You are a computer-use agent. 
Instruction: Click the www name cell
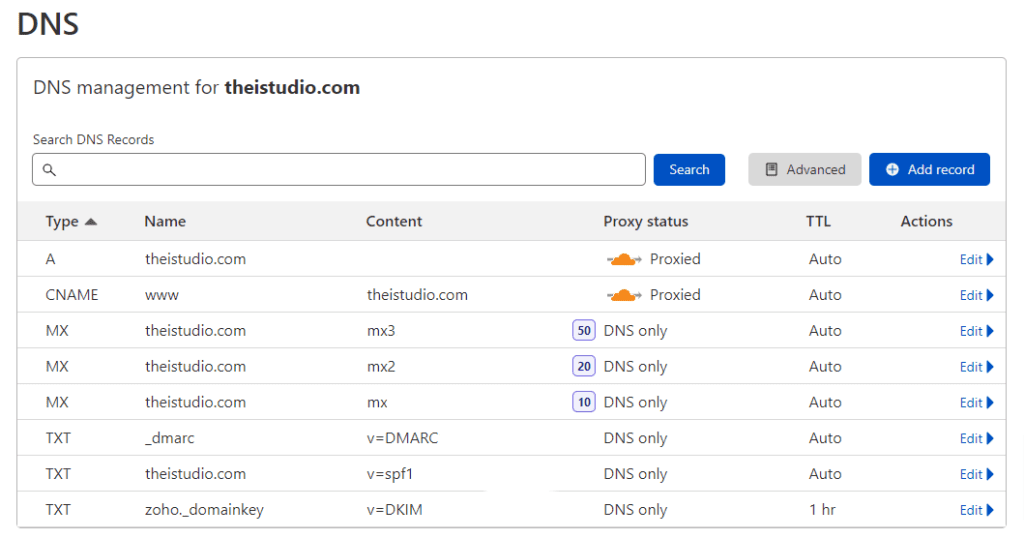tap(162, 295)
